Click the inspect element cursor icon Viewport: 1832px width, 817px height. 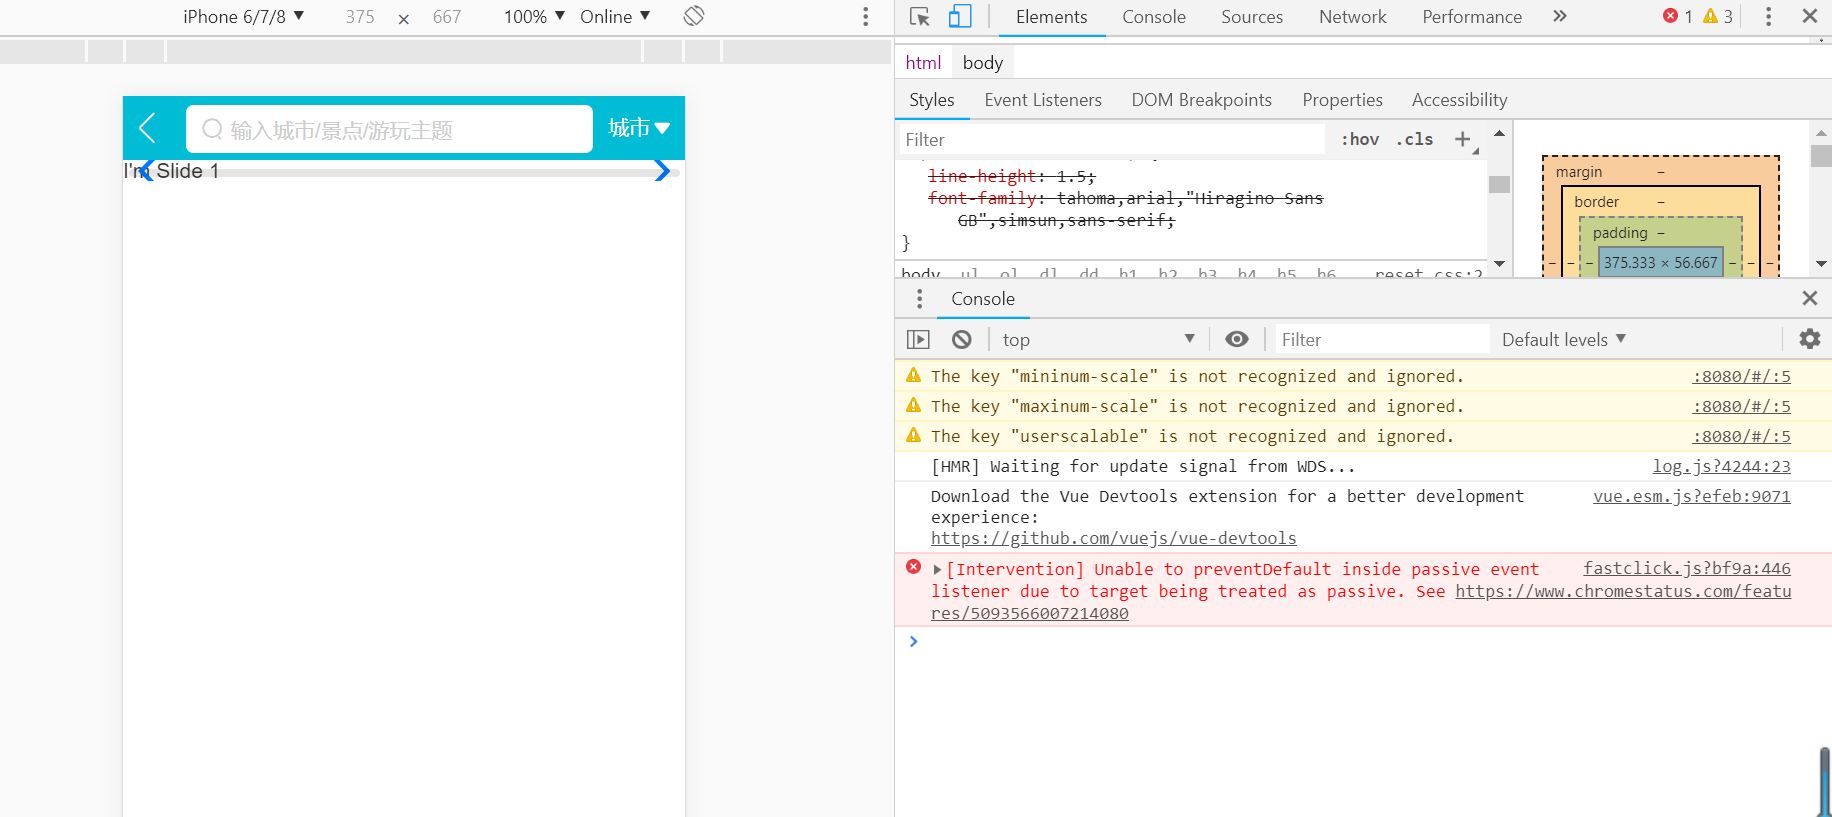tap(919, 16)
